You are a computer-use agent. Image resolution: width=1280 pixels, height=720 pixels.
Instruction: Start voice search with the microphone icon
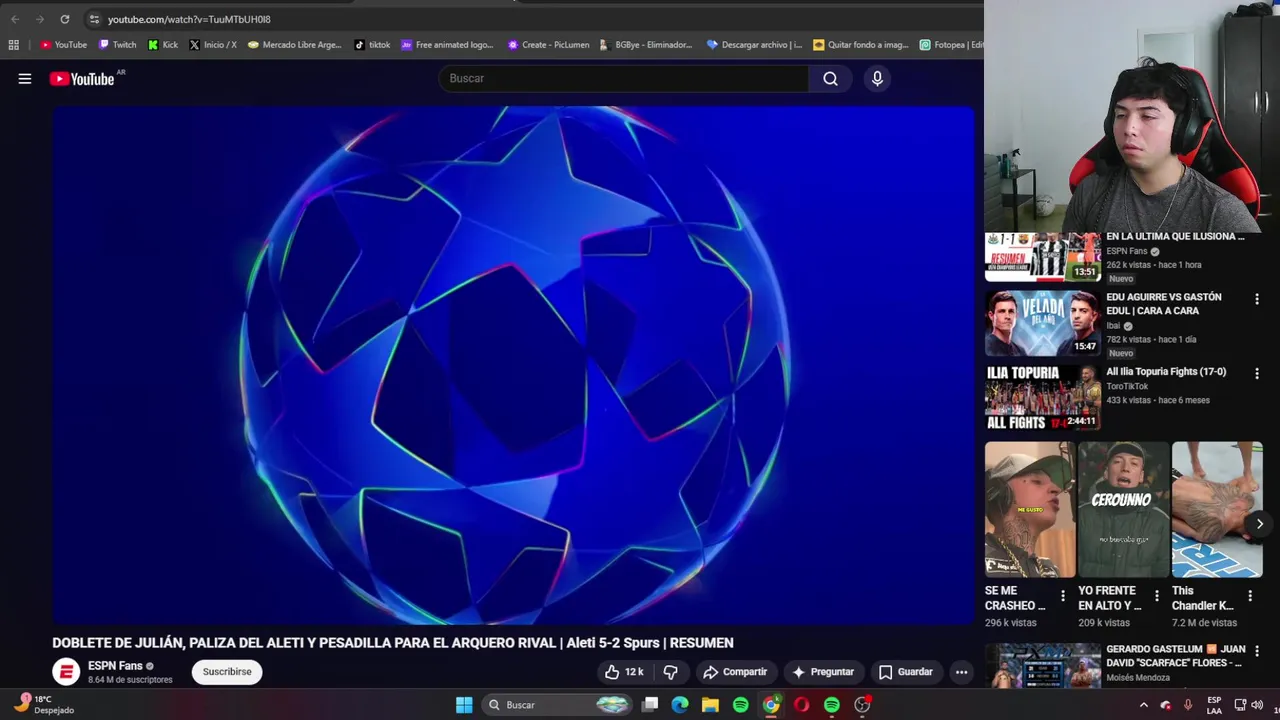pyautogui.click(x=877, y=79)
